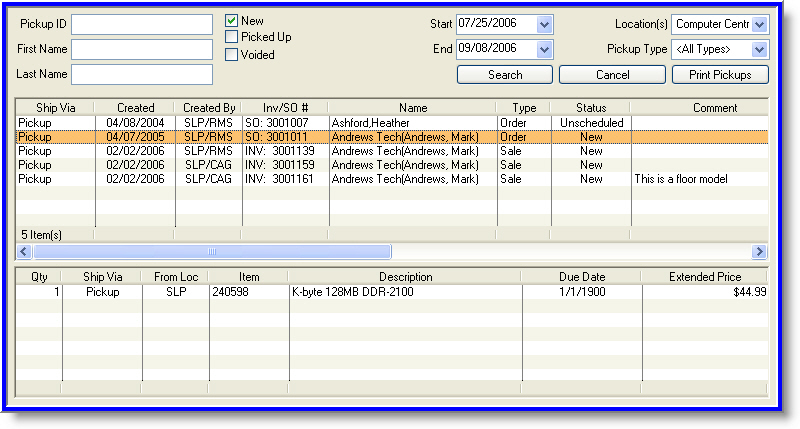Click the Qty column header

tap(39, 276)
